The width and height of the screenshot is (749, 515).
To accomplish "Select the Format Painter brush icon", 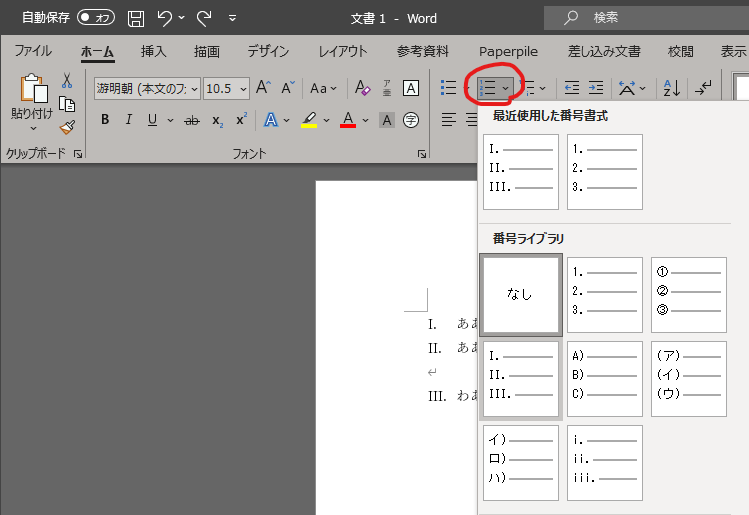I will pyautogui.click(x=67, y=127).
